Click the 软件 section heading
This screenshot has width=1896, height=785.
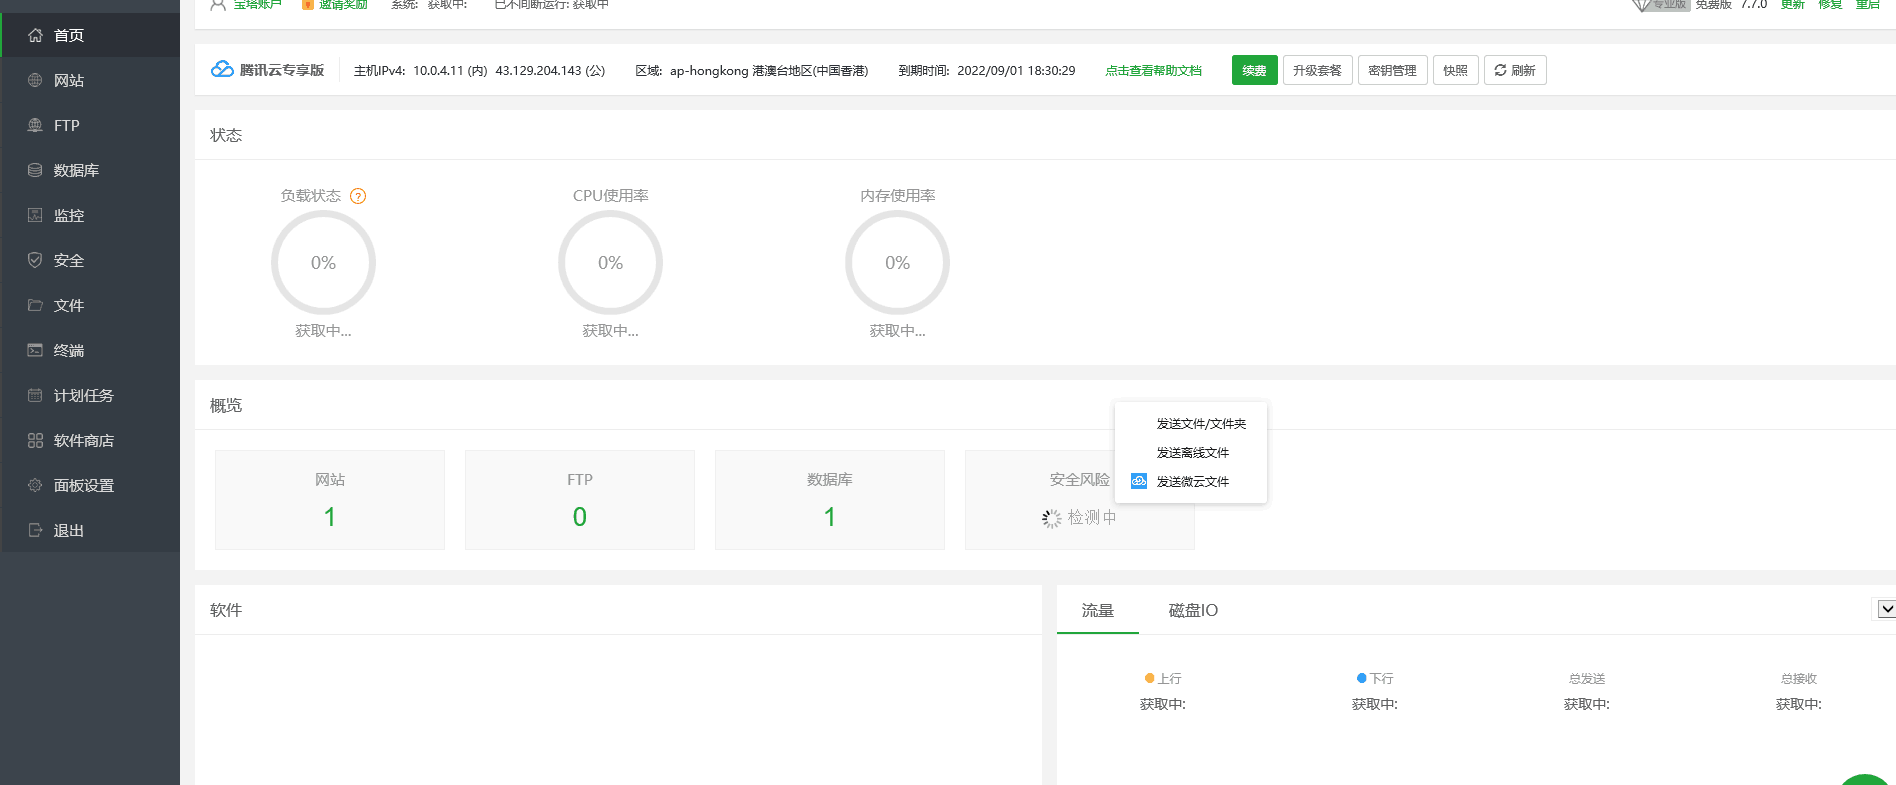coord(226,610)
